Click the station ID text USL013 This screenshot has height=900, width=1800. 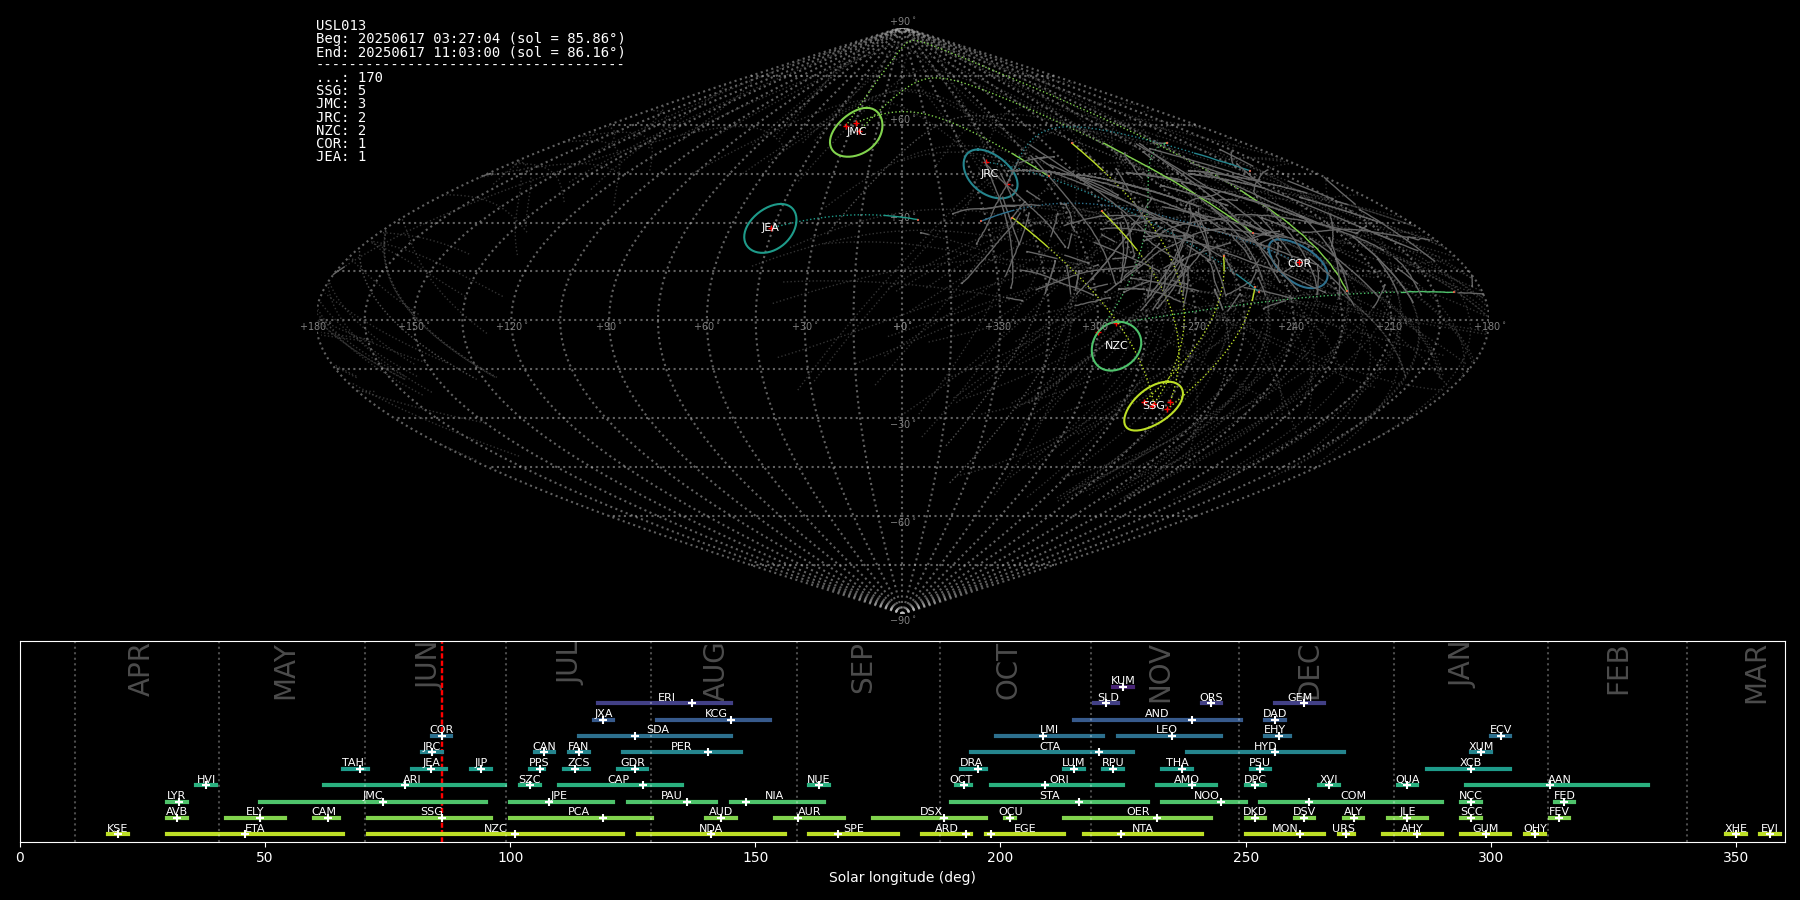coord(341,26)
